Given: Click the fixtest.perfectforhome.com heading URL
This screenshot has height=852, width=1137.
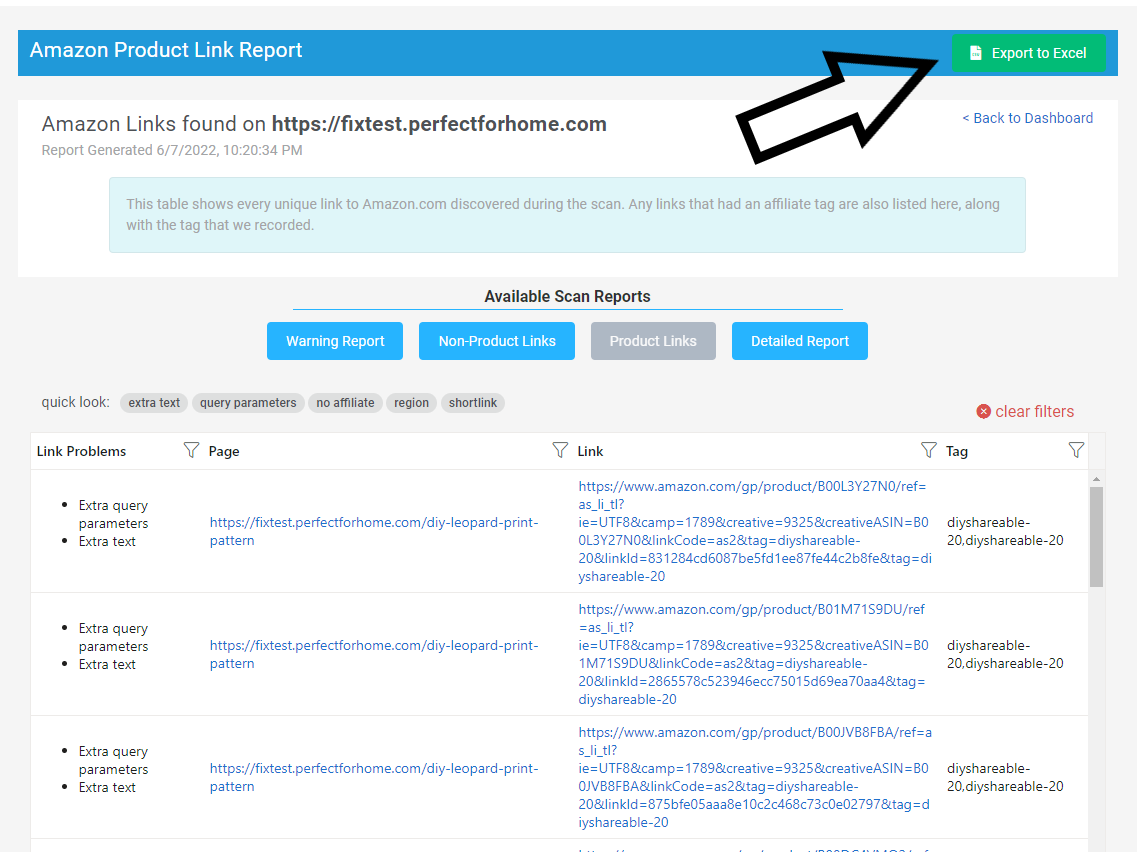Looking at the screenshot, I should pos(439,124).
